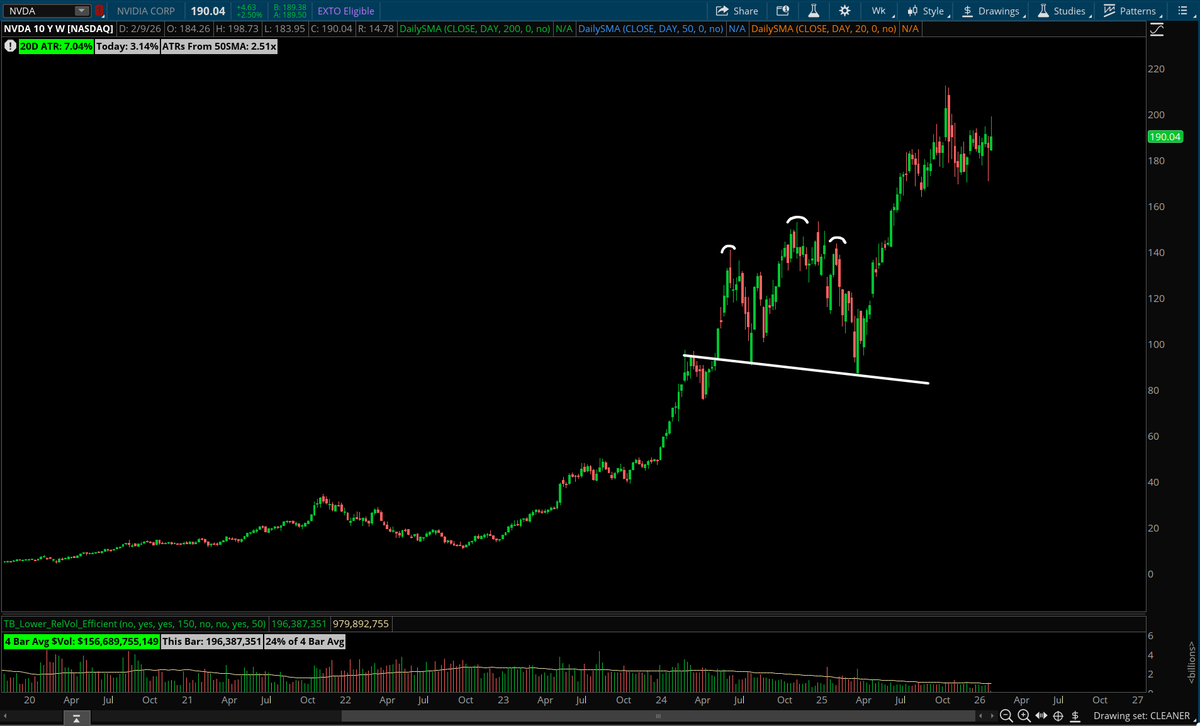The height and width of the screenshot is (726, 1200).
Task: Open the Style menu
Action: (927, 11)
